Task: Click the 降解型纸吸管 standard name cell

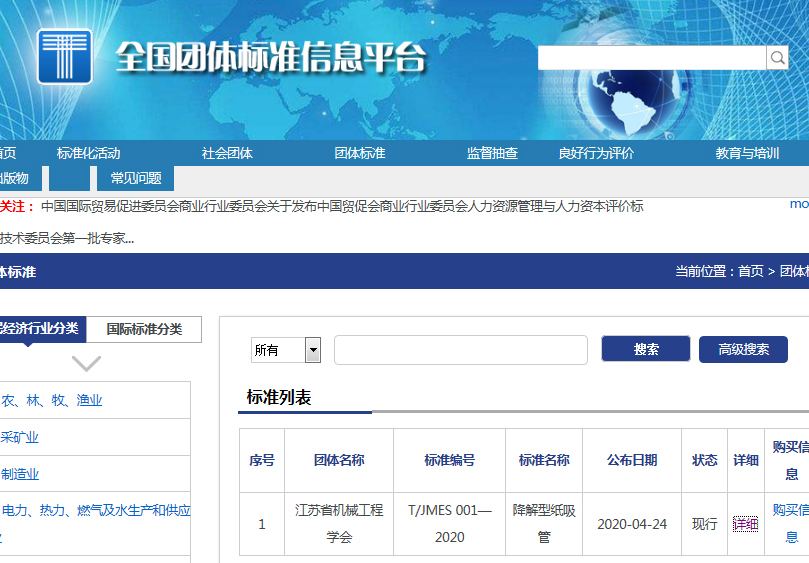Action: [544, 524]
